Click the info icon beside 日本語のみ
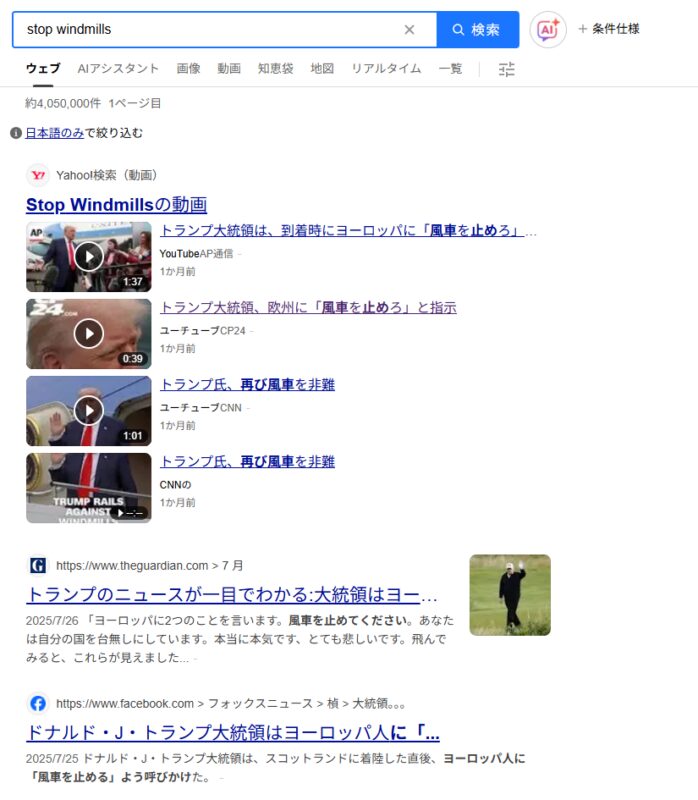 [x=16, y=133]
